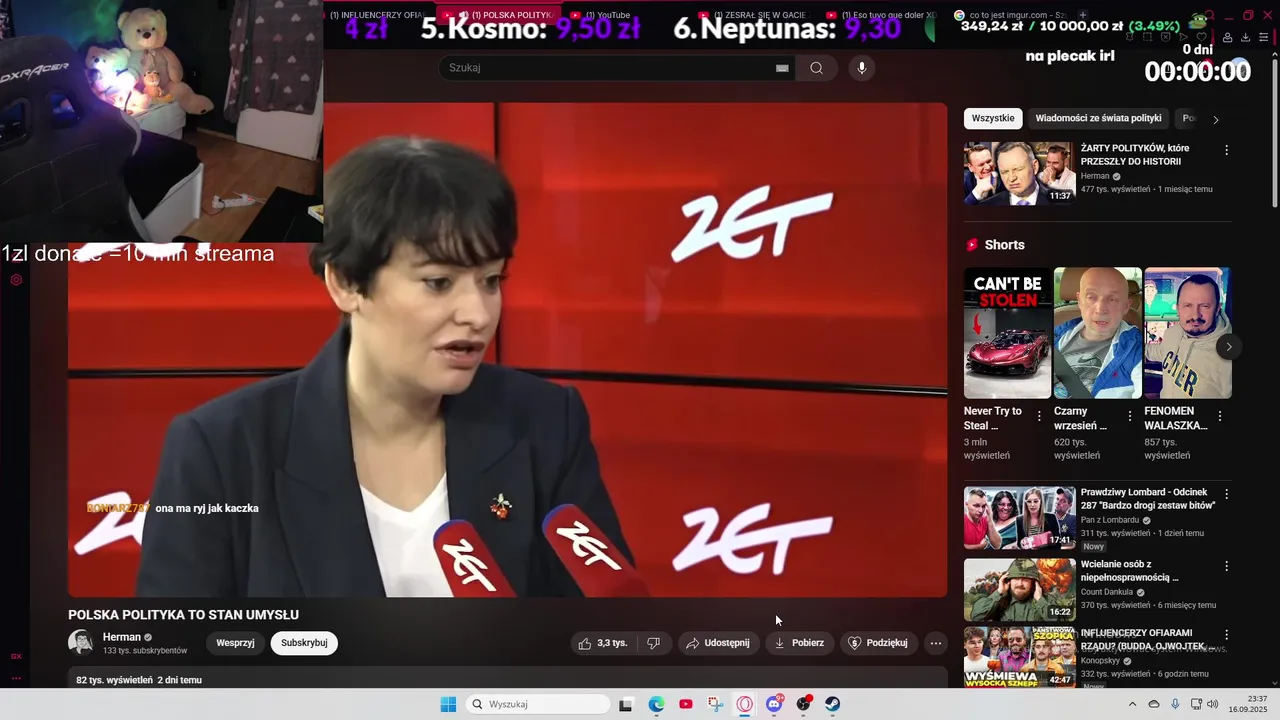Click the taskbar search box Wyszukaj
The image size is (1280, 720).
tap(539, 704)
